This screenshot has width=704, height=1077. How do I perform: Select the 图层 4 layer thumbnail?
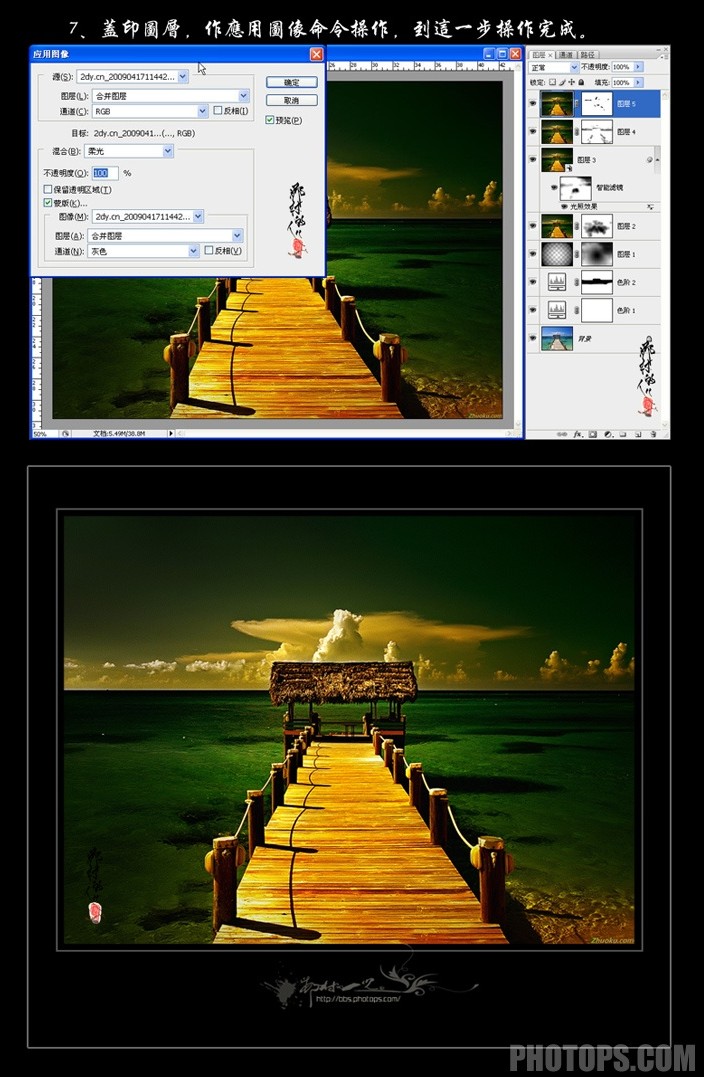(x=557, y=132)
